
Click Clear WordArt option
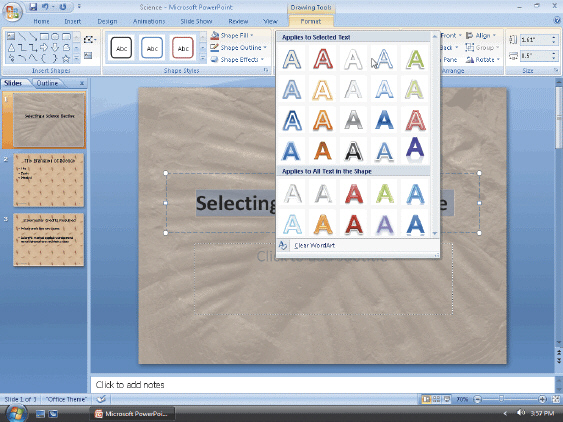[x=314, y=246]
